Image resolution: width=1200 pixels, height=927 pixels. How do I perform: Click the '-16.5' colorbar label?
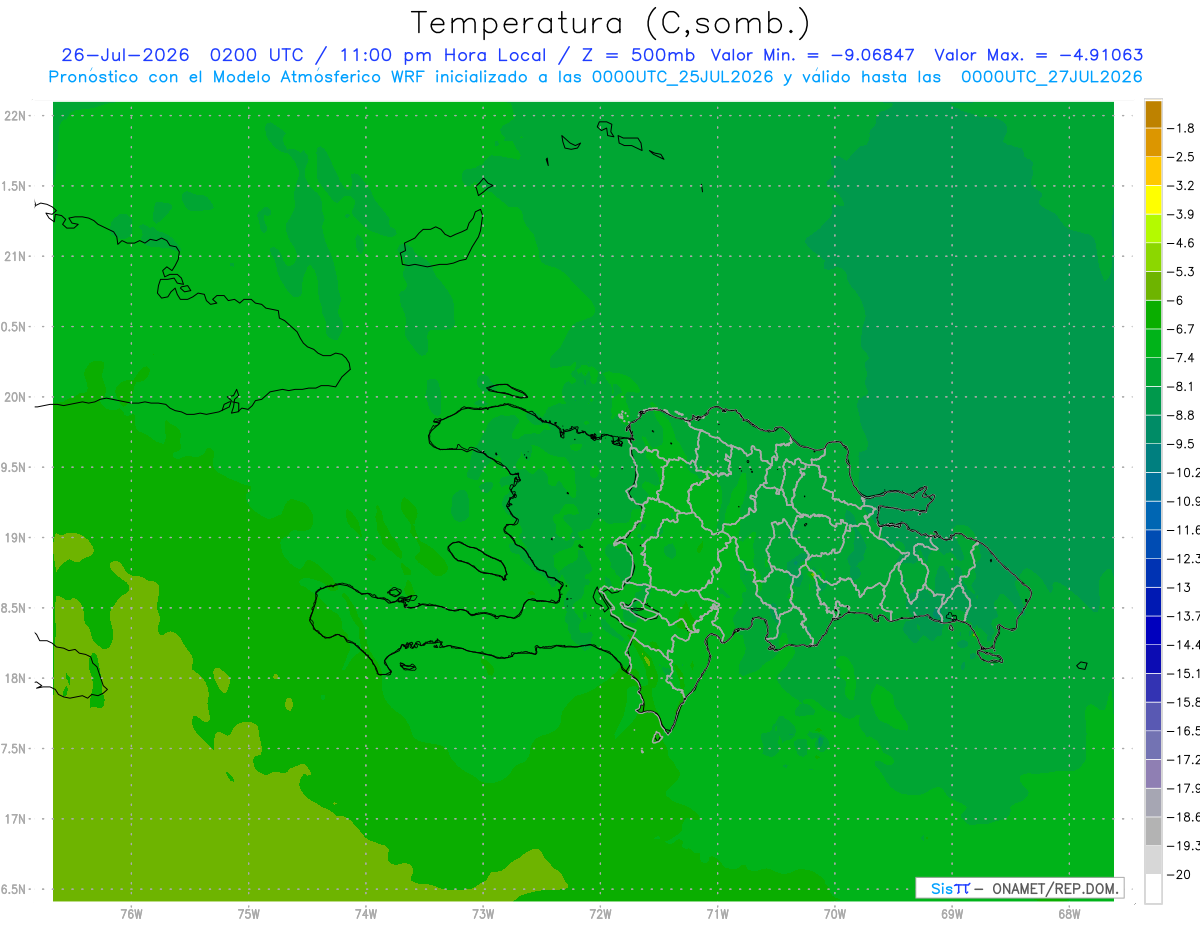tap(1184, 731)
